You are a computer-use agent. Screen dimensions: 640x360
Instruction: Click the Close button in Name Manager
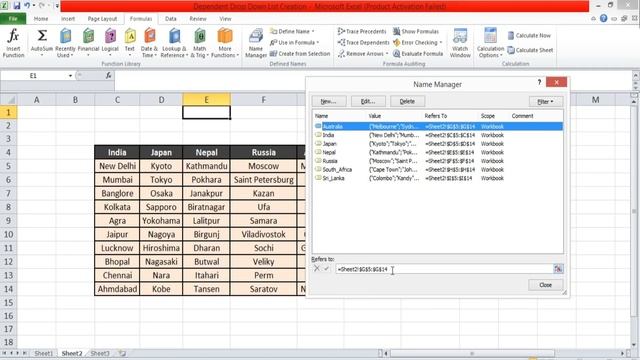click(x=545, y=285)
